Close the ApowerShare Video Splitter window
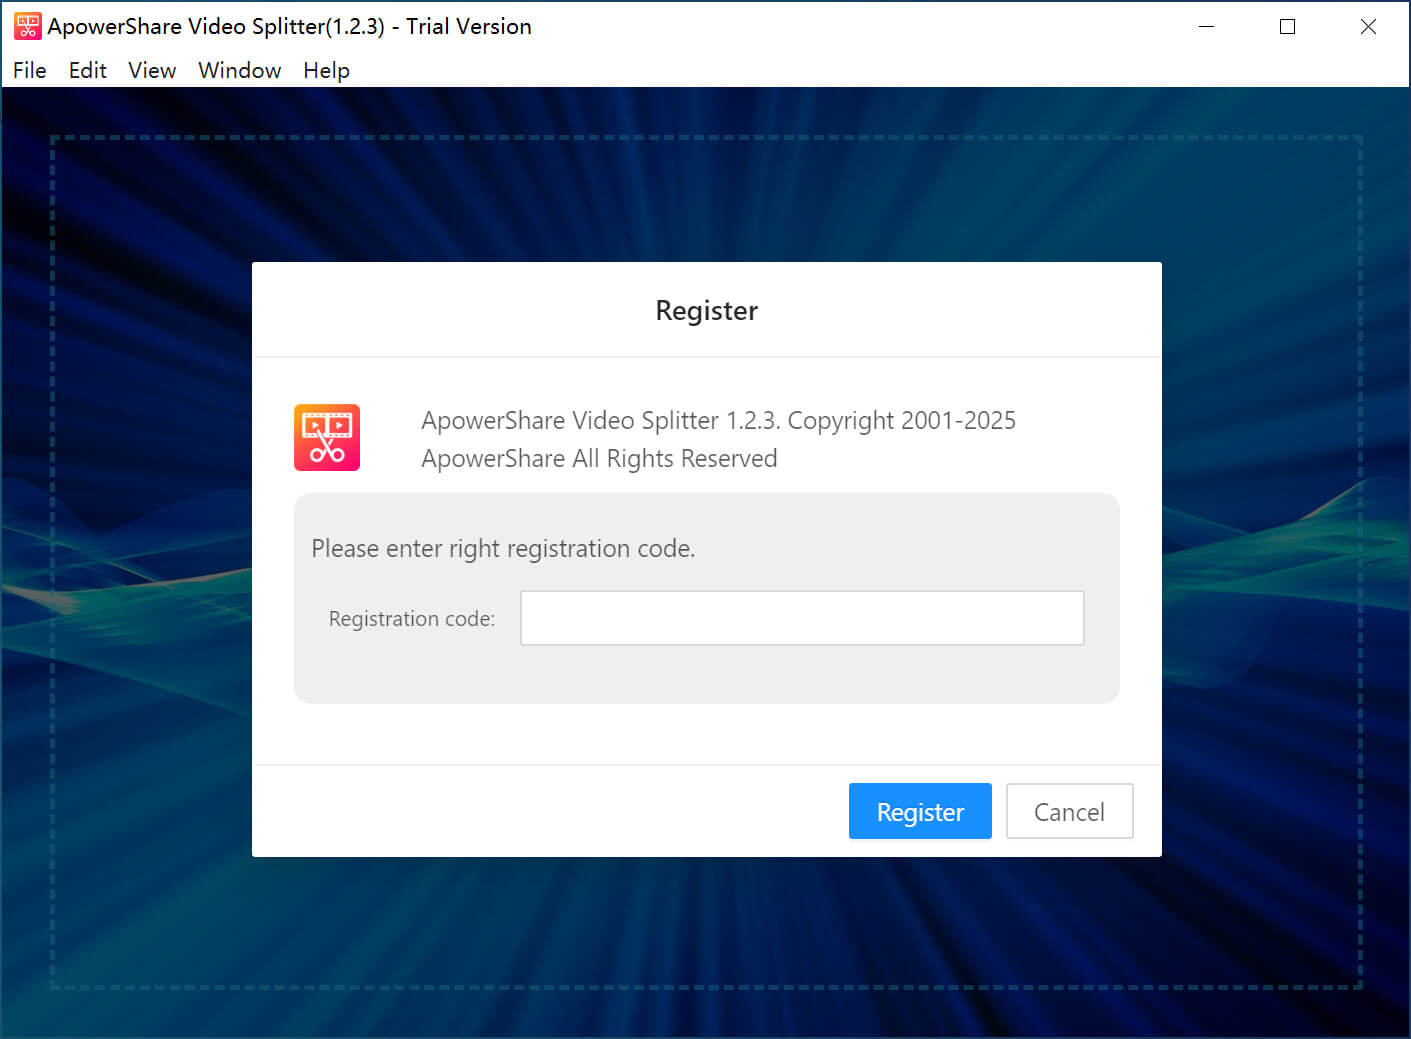Viewport: 1411px width, 1039px height. click(1368, 27)
